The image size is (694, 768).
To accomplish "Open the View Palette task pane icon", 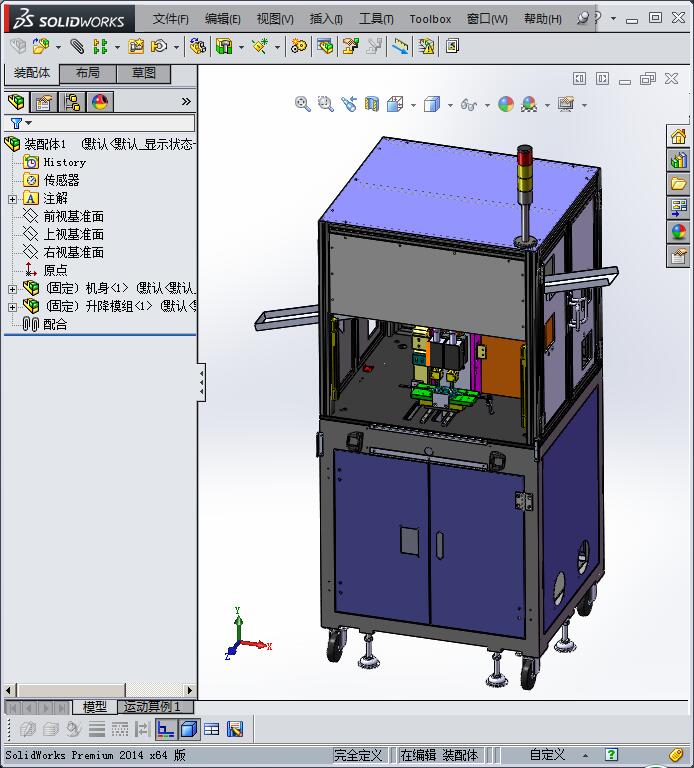I will pos(678,208).
